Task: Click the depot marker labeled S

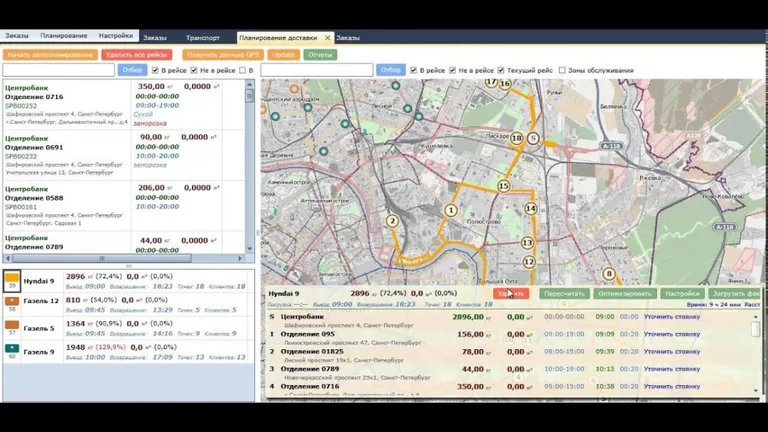Action: pos(534,139)
